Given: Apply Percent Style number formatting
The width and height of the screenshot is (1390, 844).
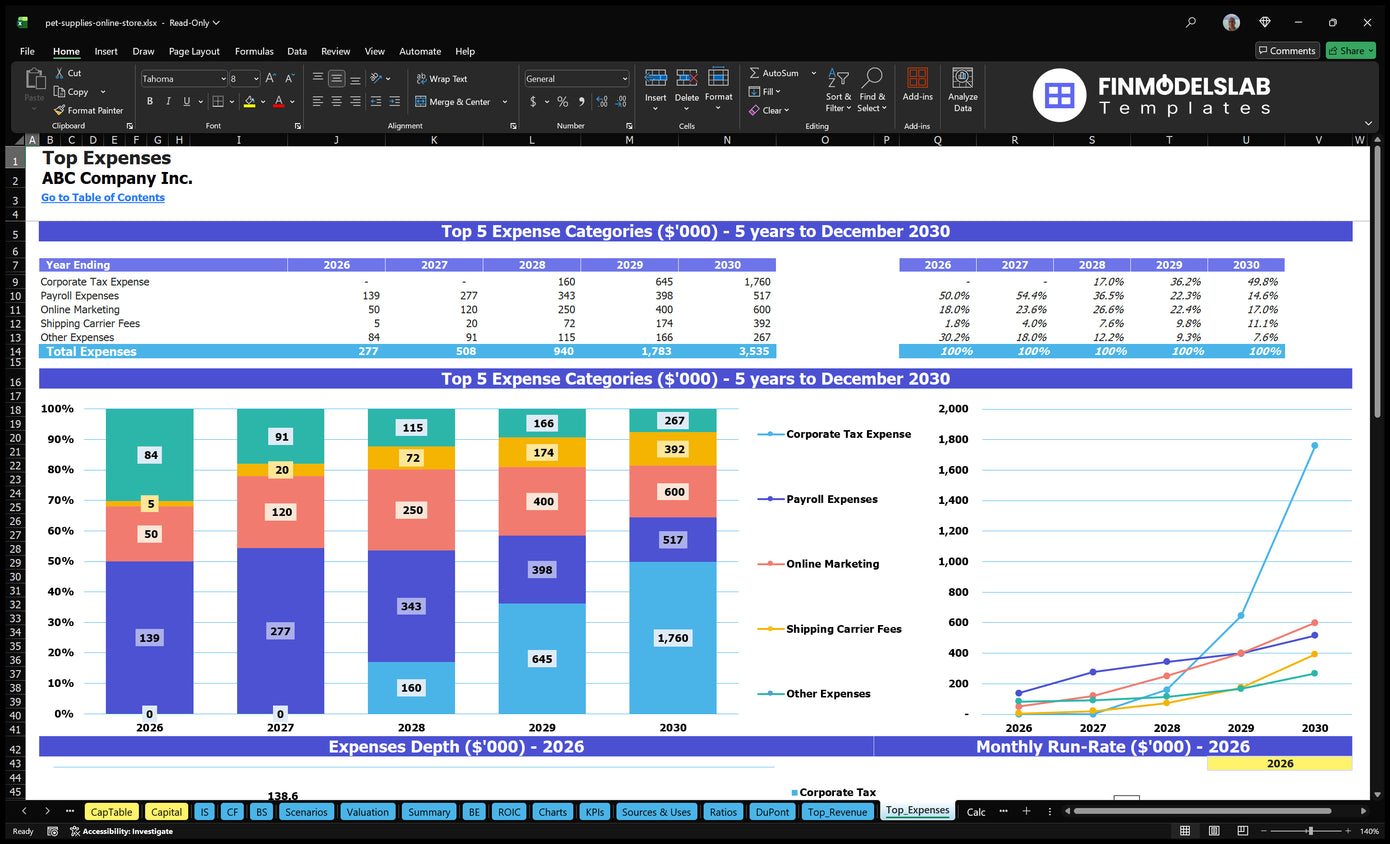Looking at the screenshot, I should tap(565, 101).
